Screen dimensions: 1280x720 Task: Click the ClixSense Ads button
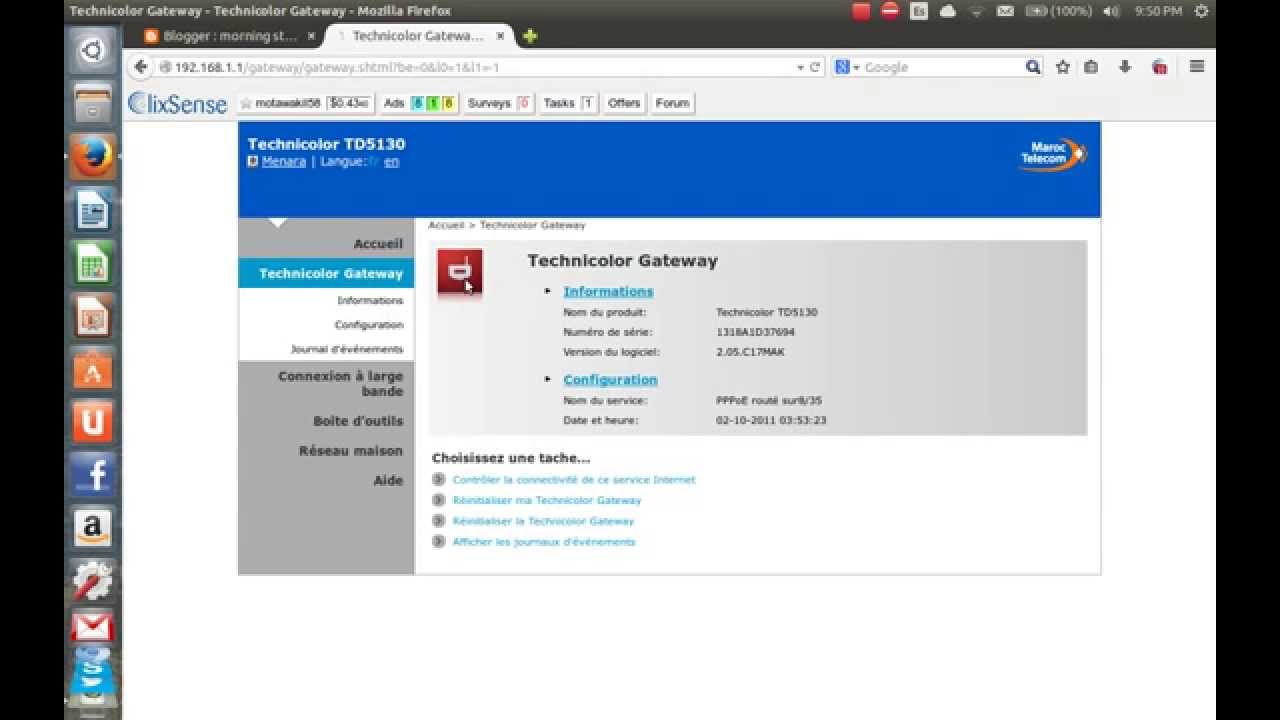tap(419, 103)
